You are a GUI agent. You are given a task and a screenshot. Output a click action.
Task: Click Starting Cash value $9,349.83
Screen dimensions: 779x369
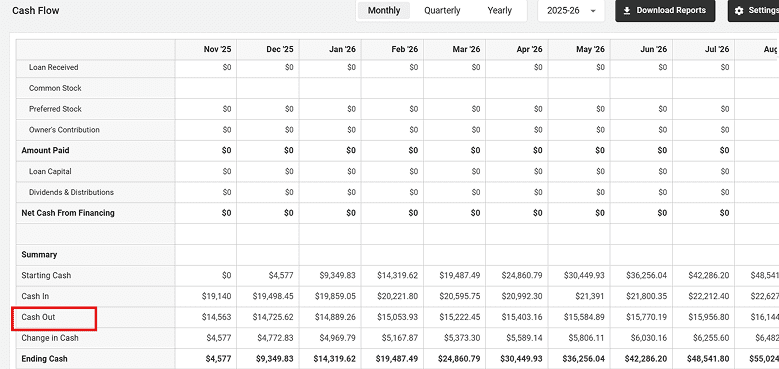tap(337, 276)
